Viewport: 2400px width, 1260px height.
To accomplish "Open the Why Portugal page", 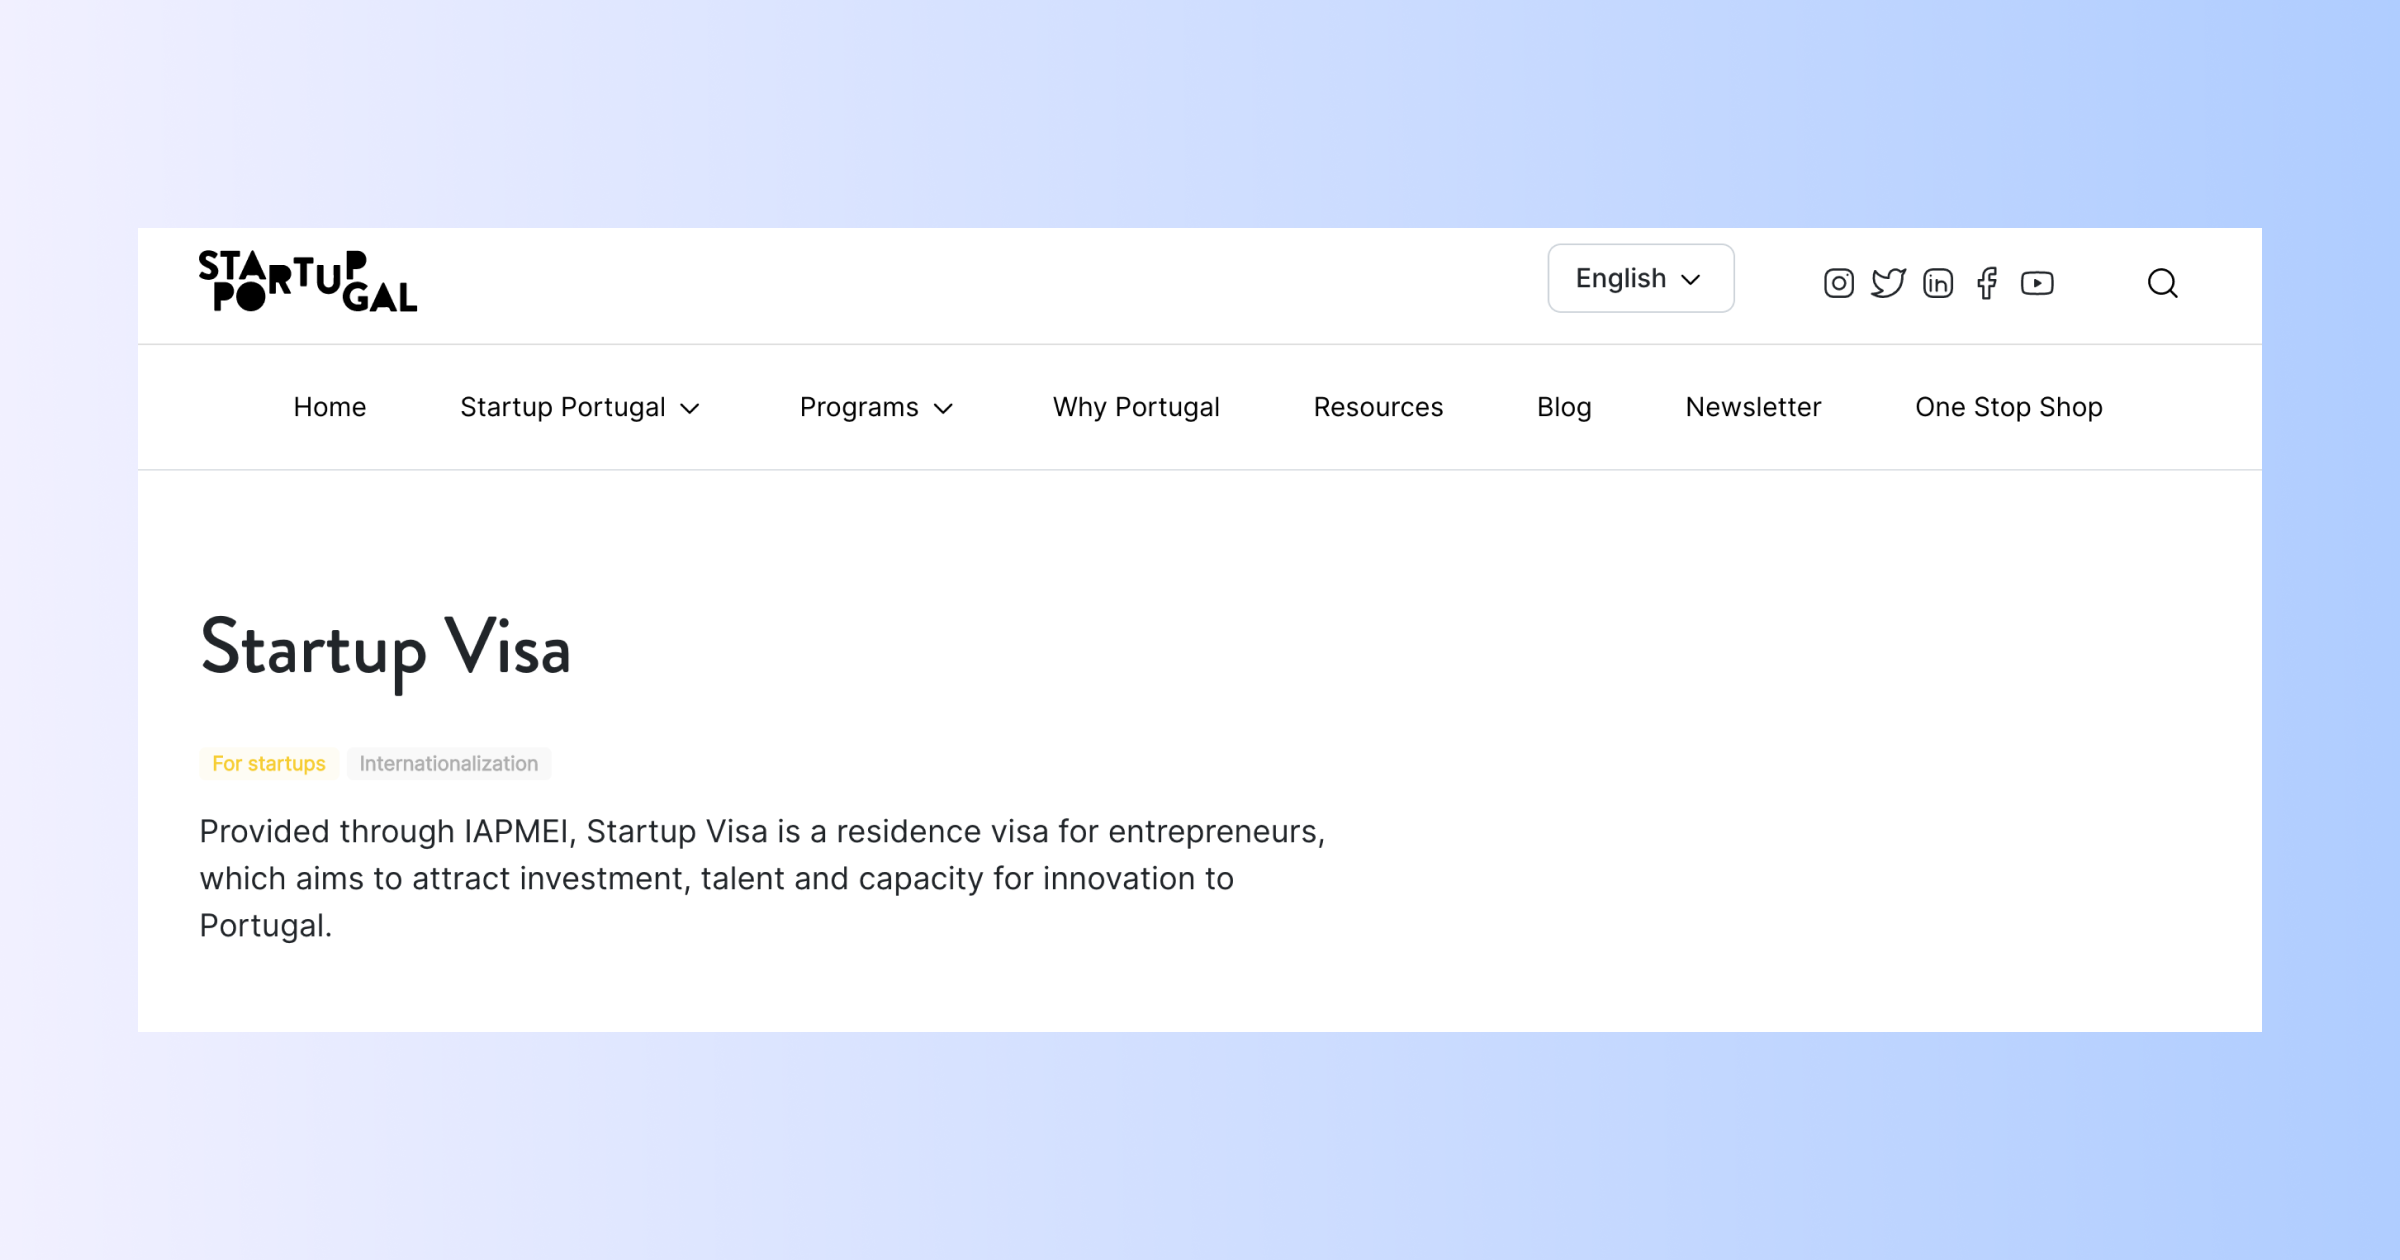I will 1136,407.
